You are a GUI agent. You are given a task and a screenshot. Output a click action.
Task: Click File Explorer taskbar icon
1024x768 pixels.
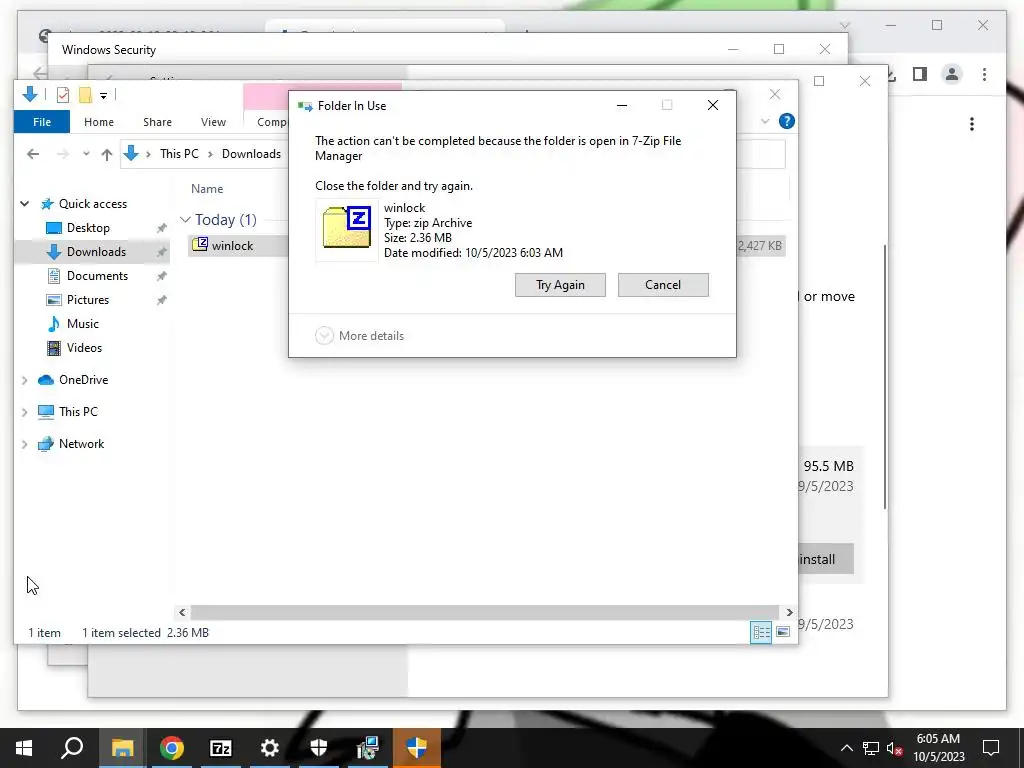point(122,748)
